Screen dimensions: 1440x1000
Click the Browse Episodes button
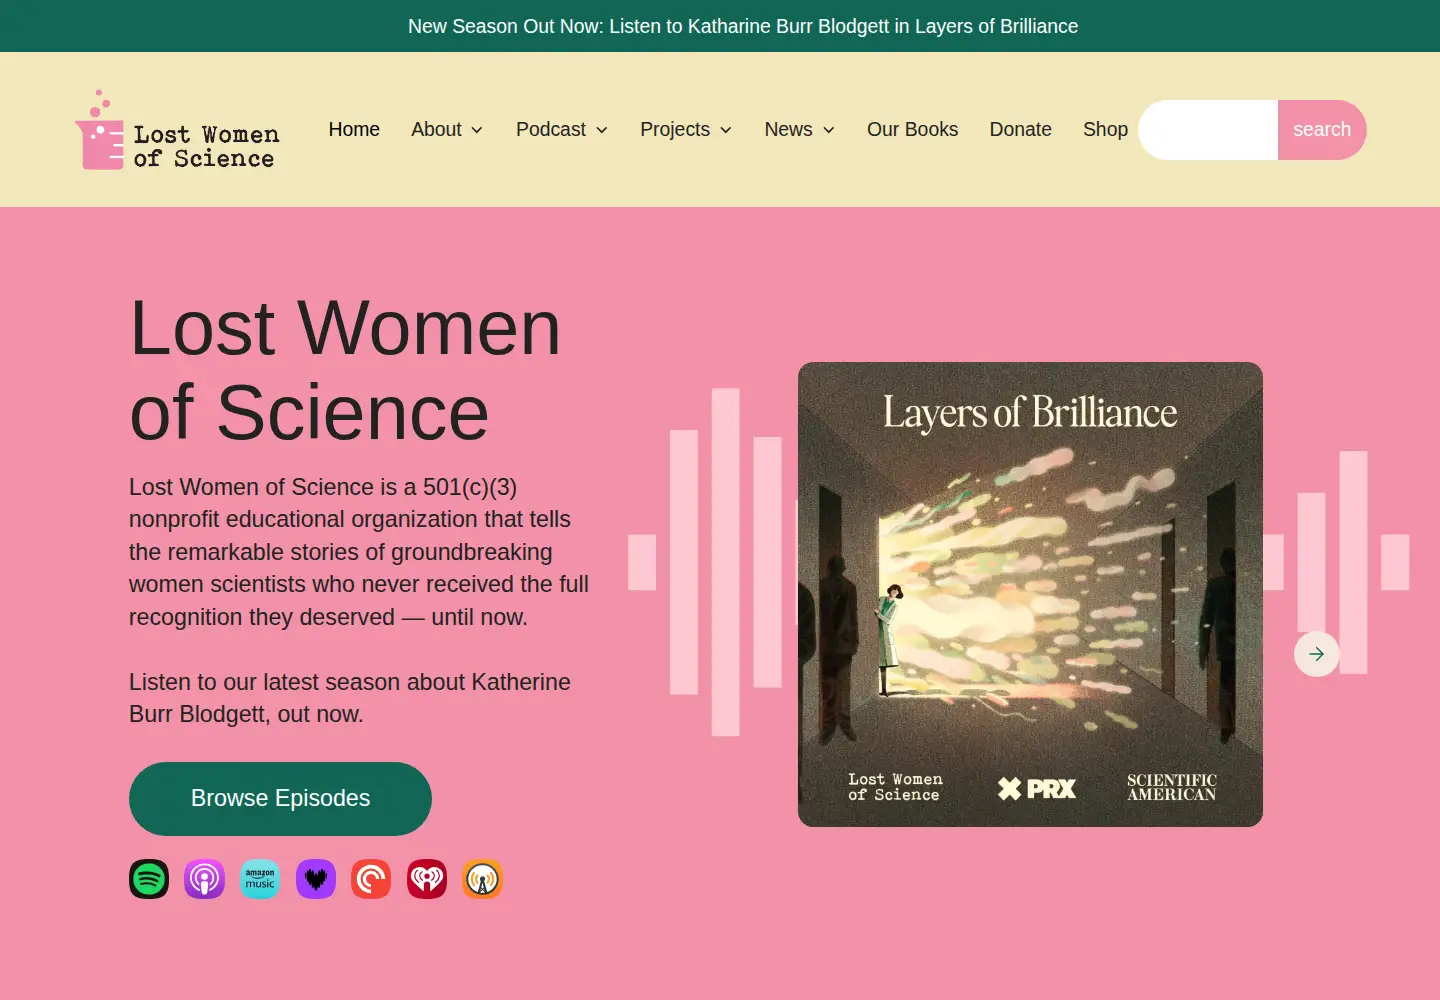pyautogui.click(x=280, y=798)
